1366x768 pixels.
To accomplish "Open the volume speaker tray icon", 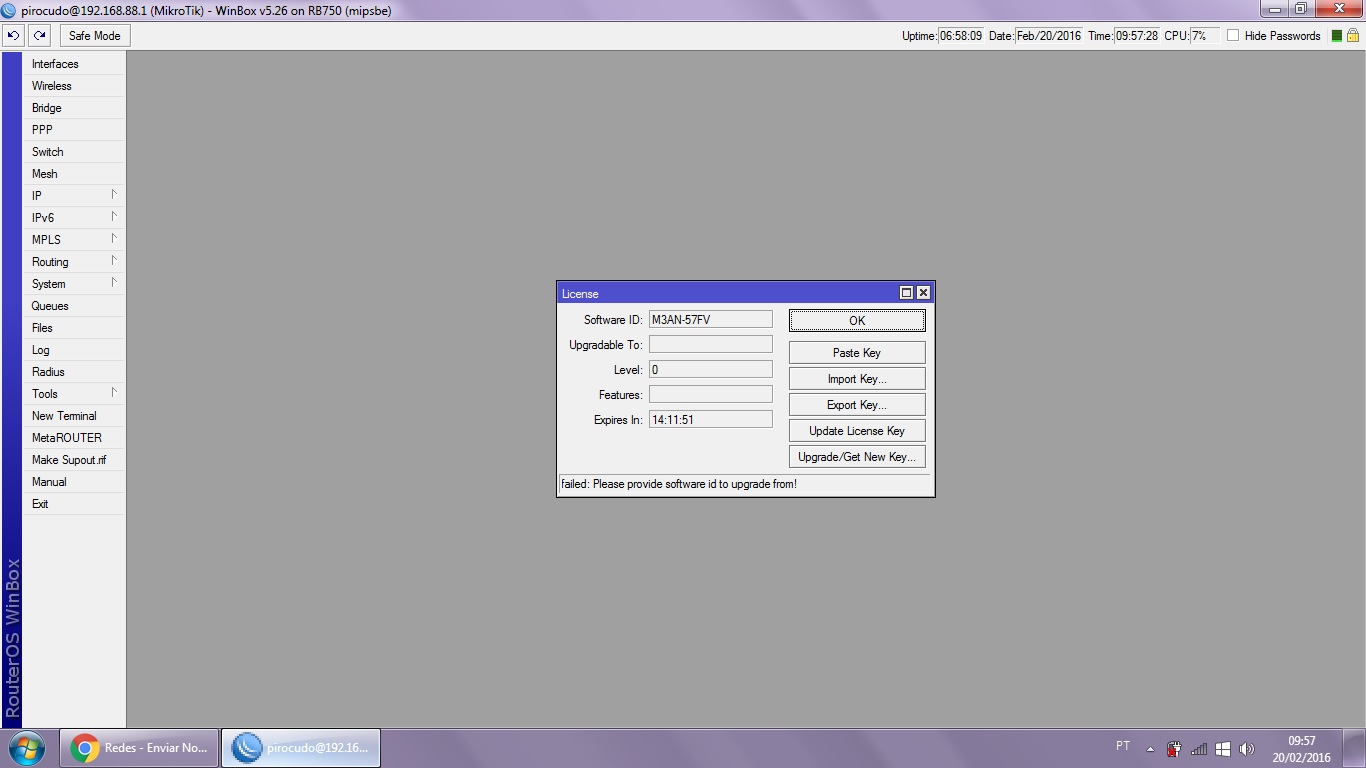I will (1246, 748).
